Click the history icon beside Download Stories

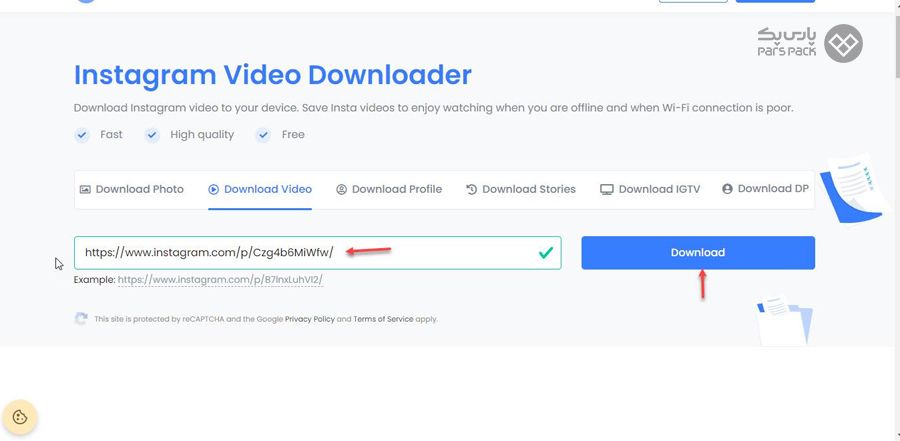point(471,189)
